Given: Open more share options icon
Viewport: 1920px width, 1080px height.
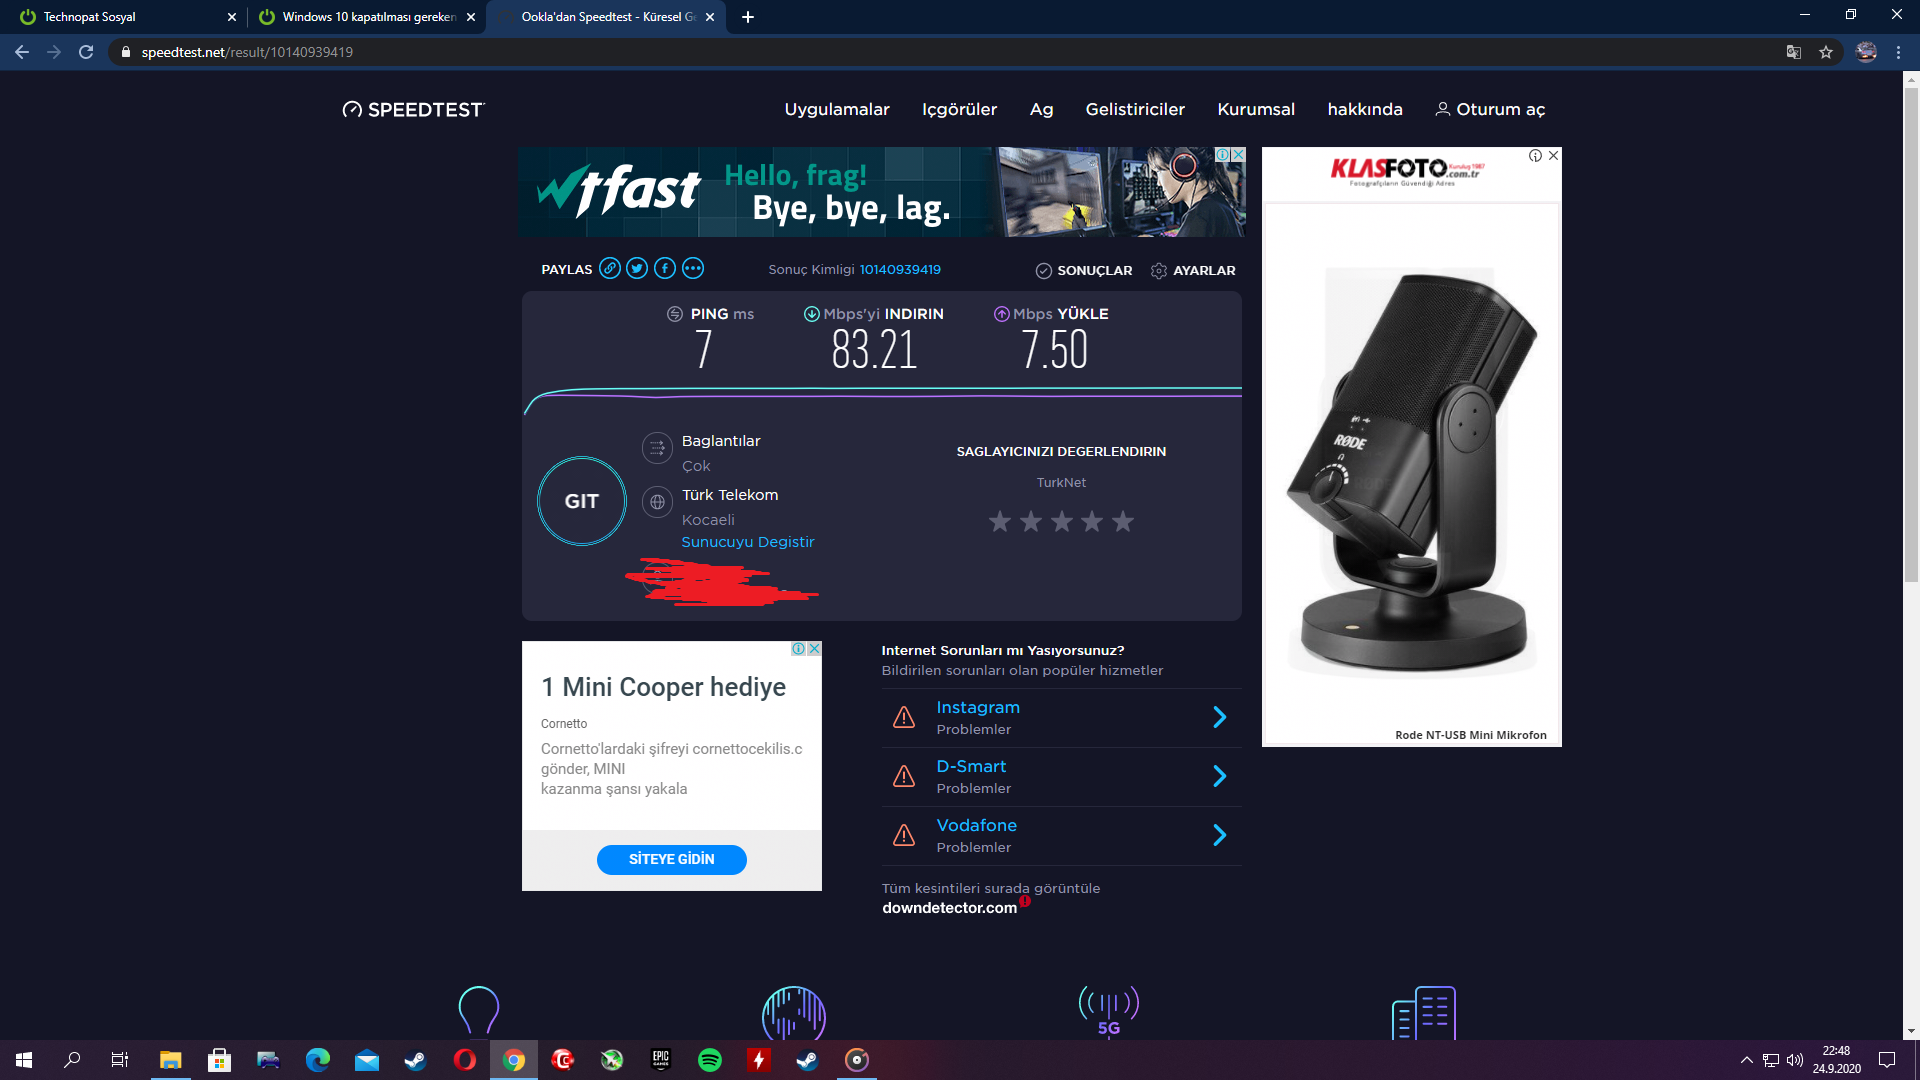Looking at the screenshot, I should point(693,269).
